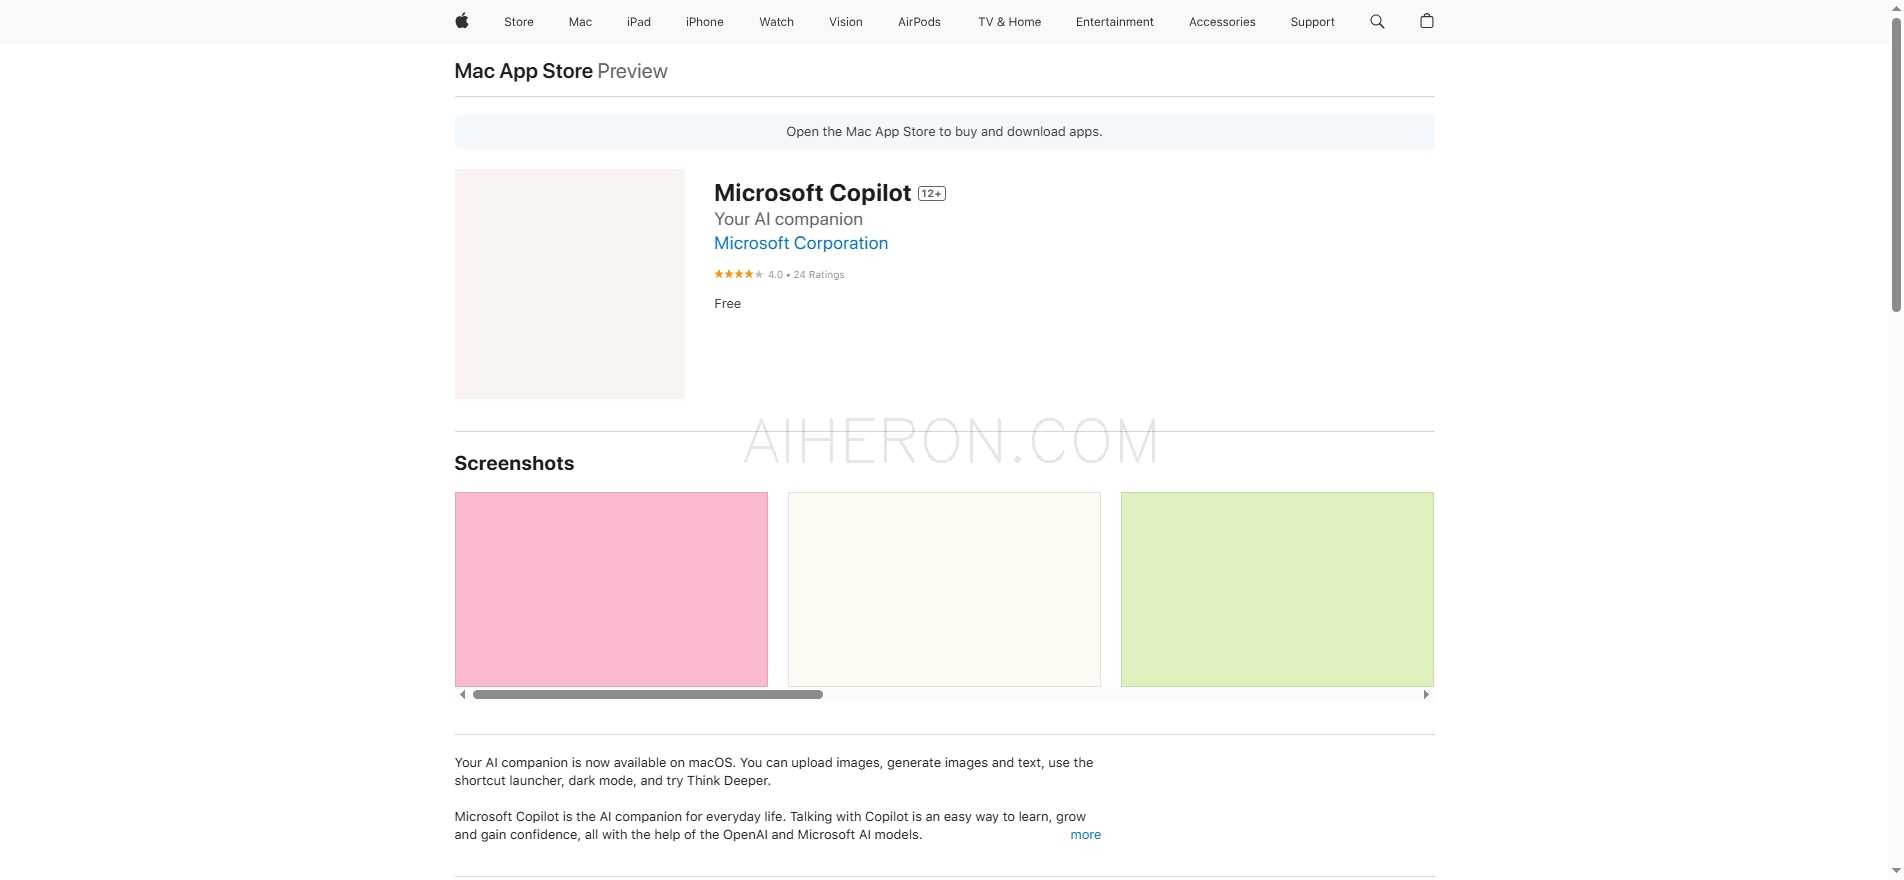Viewport: 1904px width, 880px height.
Task: Open the Support menu
Action: tap(1312, 22)
